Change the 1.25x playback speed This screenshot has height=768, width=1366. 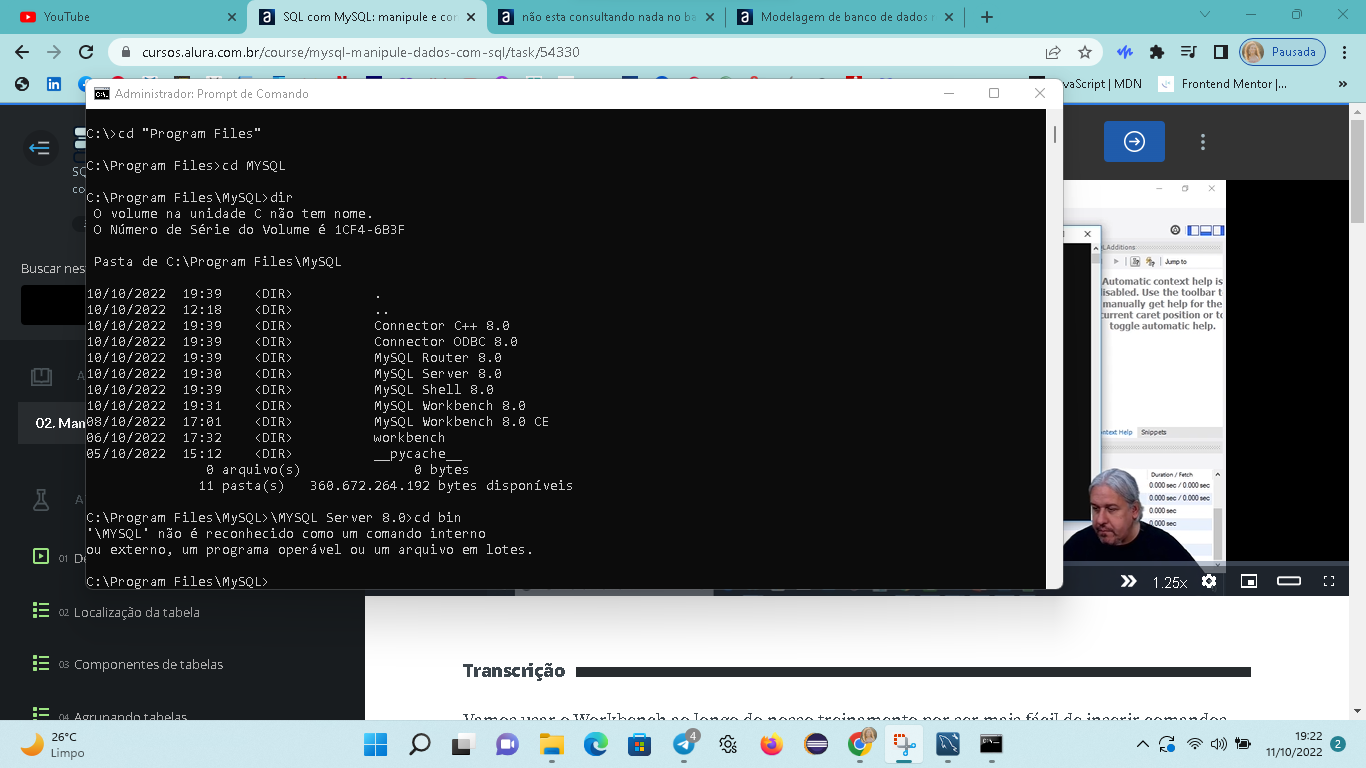pos(1169,582)
